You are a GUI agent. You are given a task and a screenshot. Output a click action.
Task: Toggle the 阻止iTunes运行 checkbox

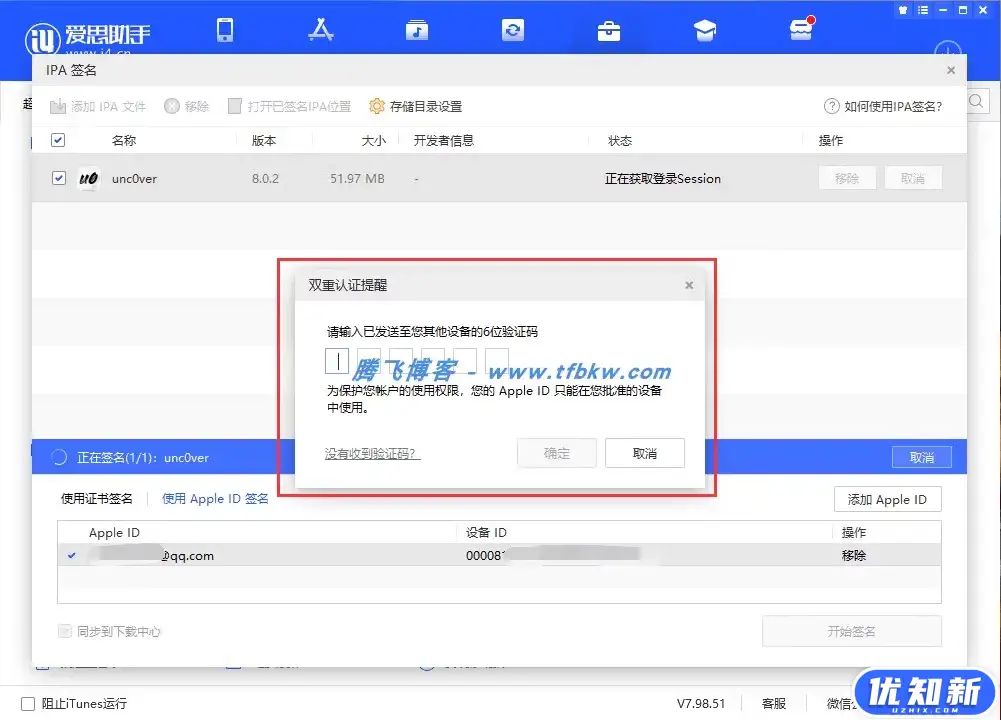[x=28, y=703]
